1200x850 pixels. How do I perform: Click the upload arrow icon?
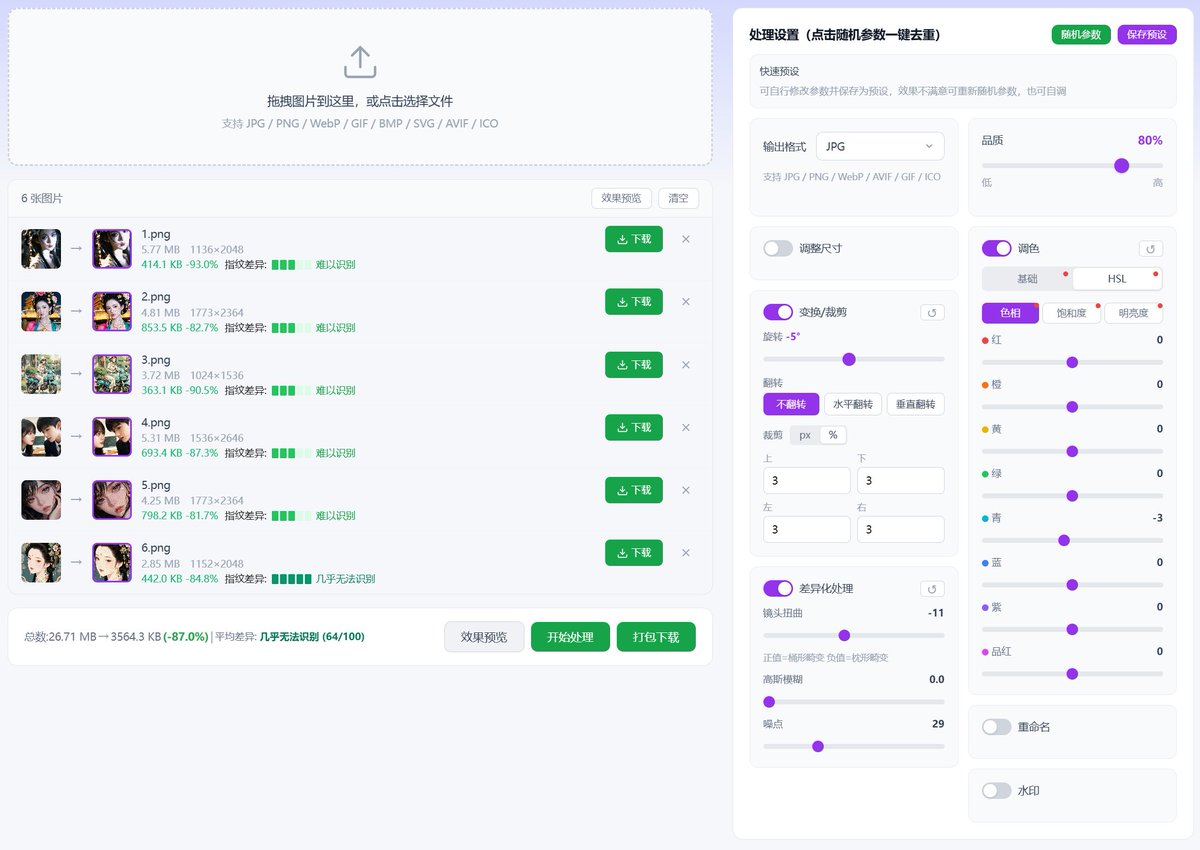(x=360, y=62)
